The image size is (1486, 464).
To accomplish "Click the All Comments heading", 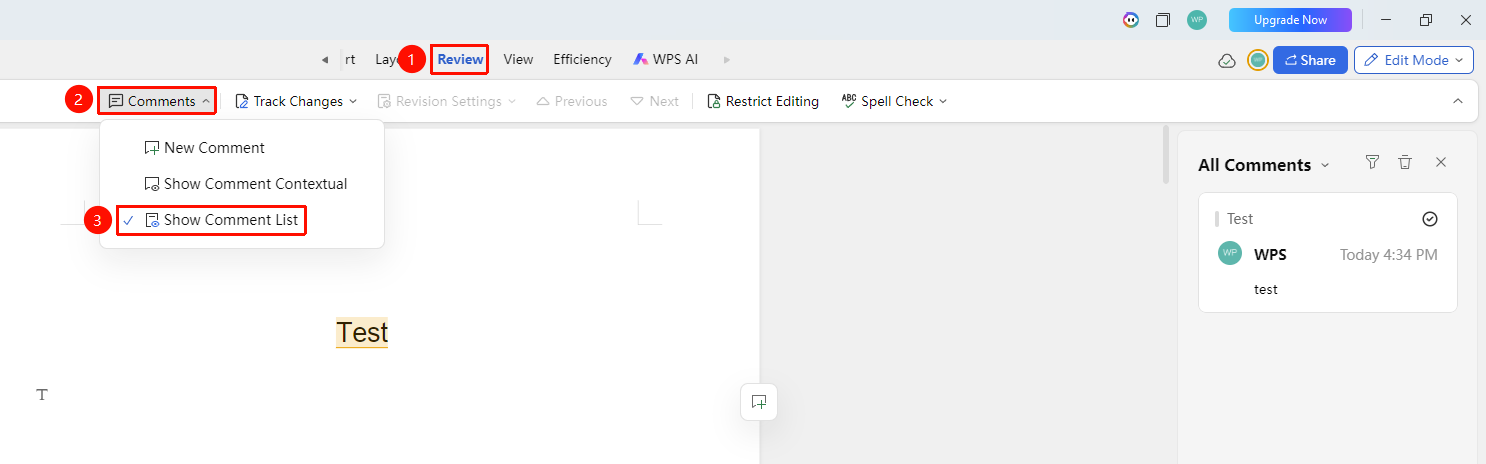I will coord(1254,165).
